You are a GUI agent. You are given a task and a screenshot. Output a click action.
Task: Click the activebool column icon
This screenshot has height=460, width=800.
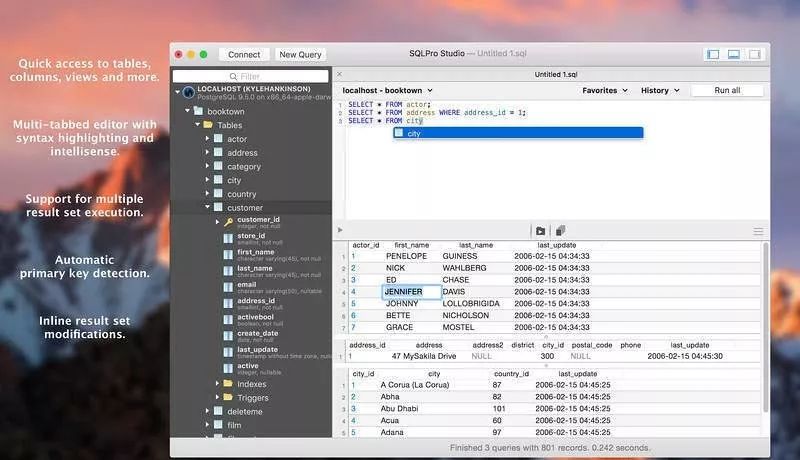[228, 320]
